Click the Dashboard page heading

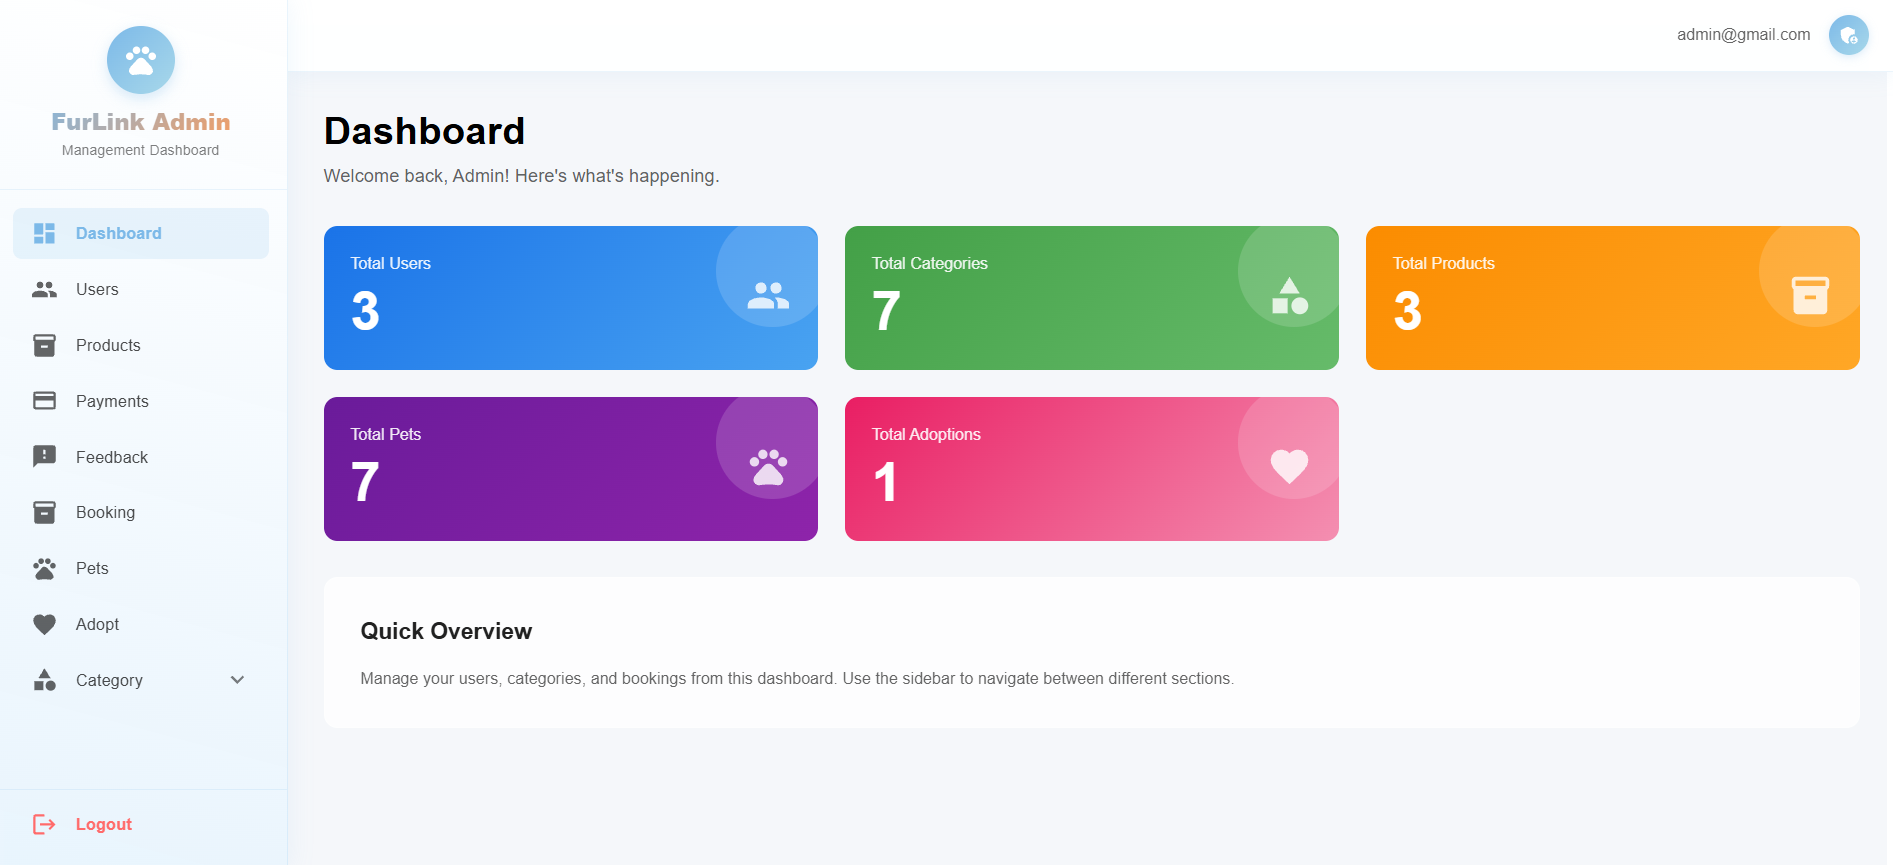425,131
